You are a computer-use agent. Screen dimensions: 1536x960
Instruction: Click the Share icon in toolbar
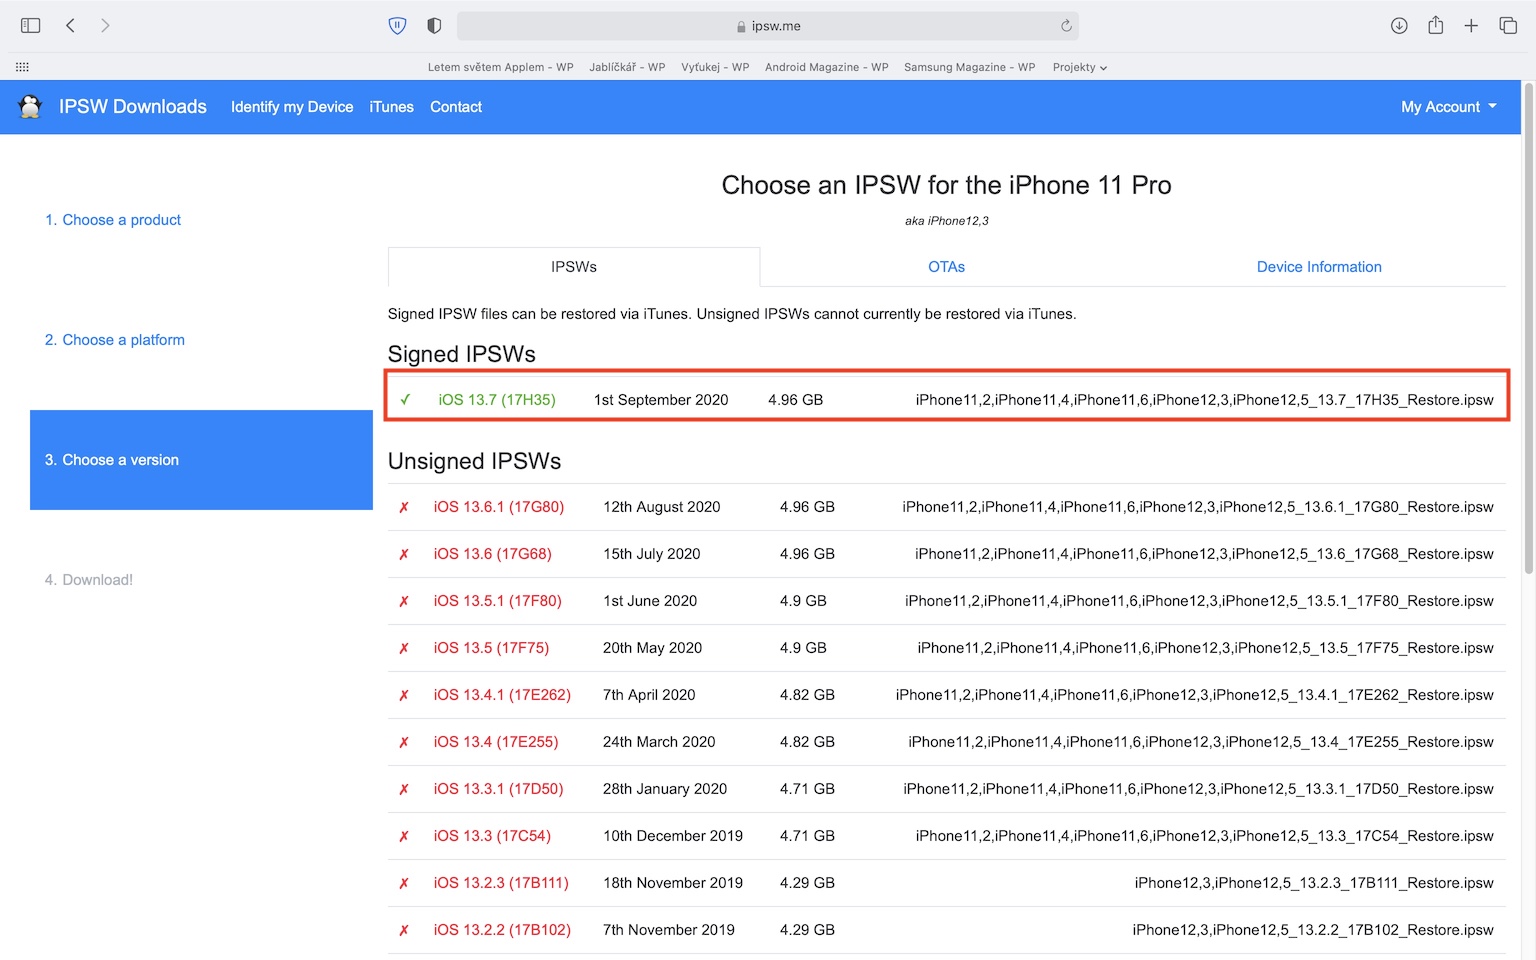(1436, 25)
